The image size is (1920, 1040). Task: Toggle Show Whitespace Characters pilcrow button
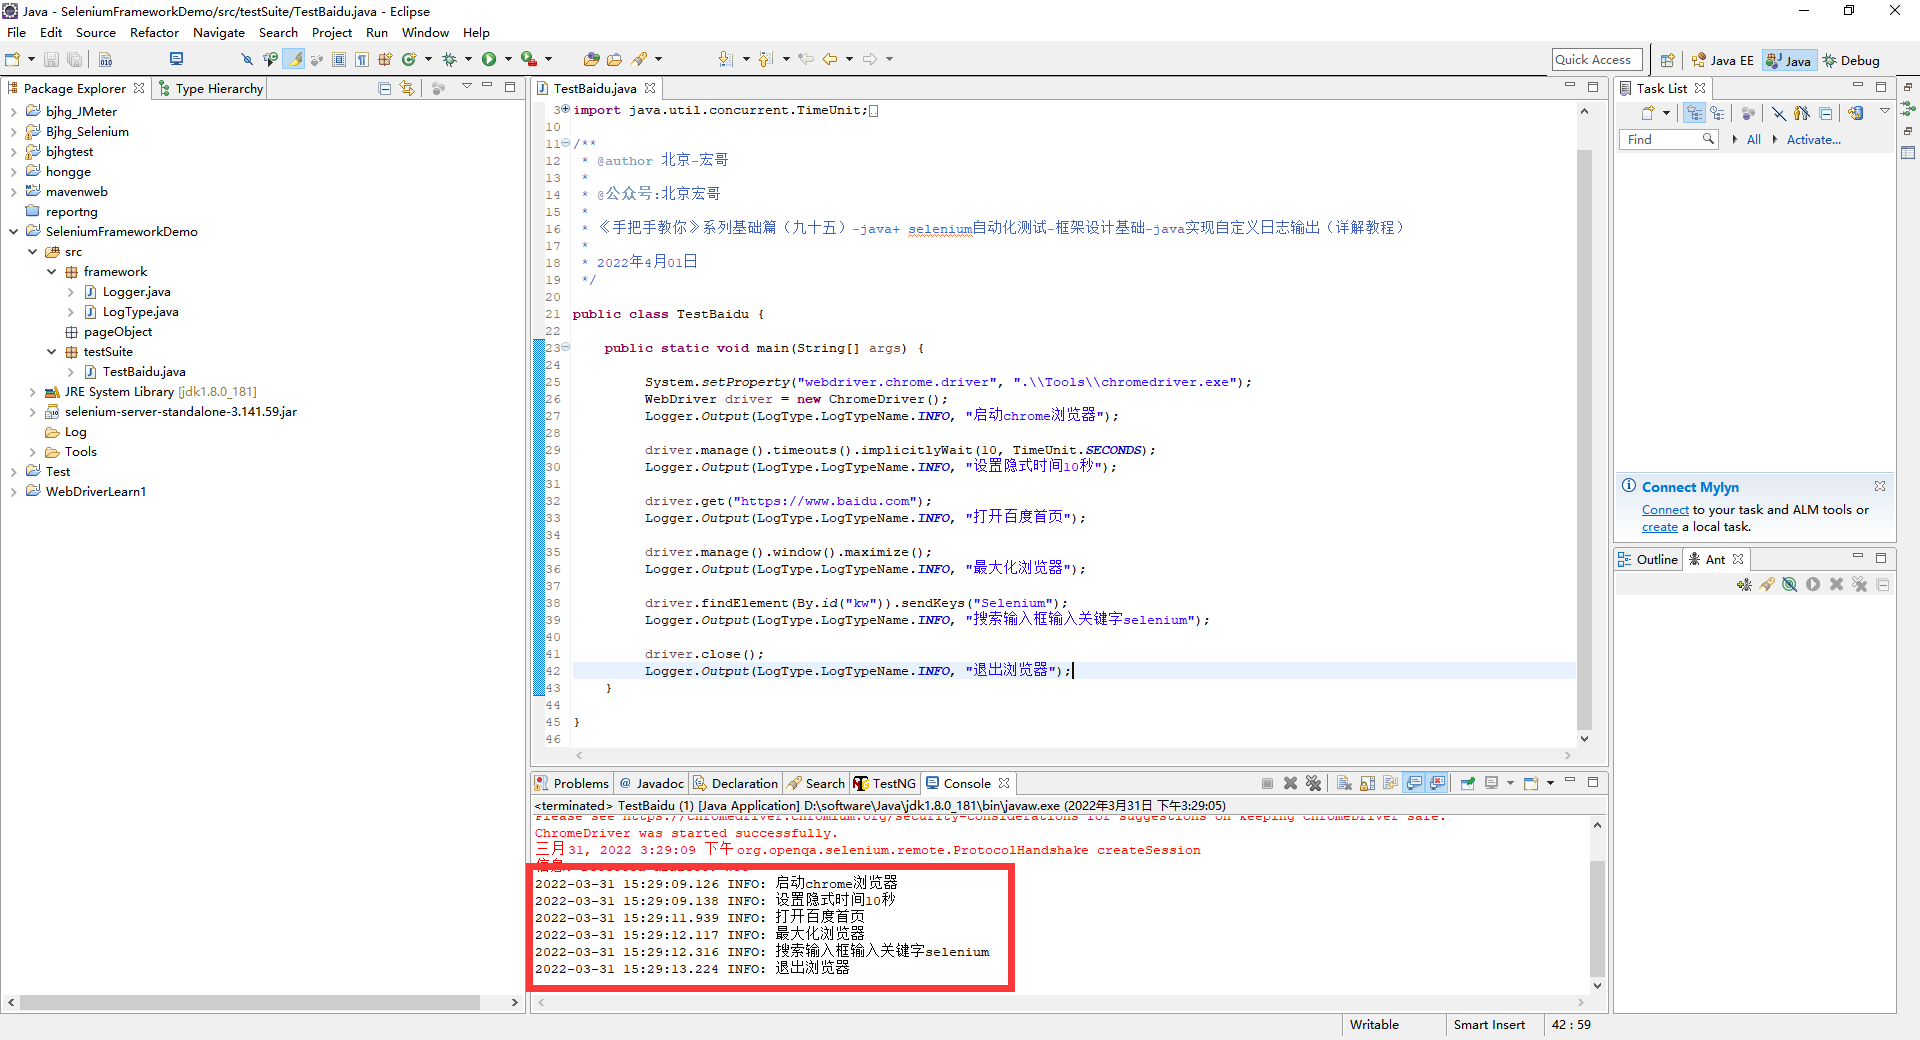coord(362,60)
